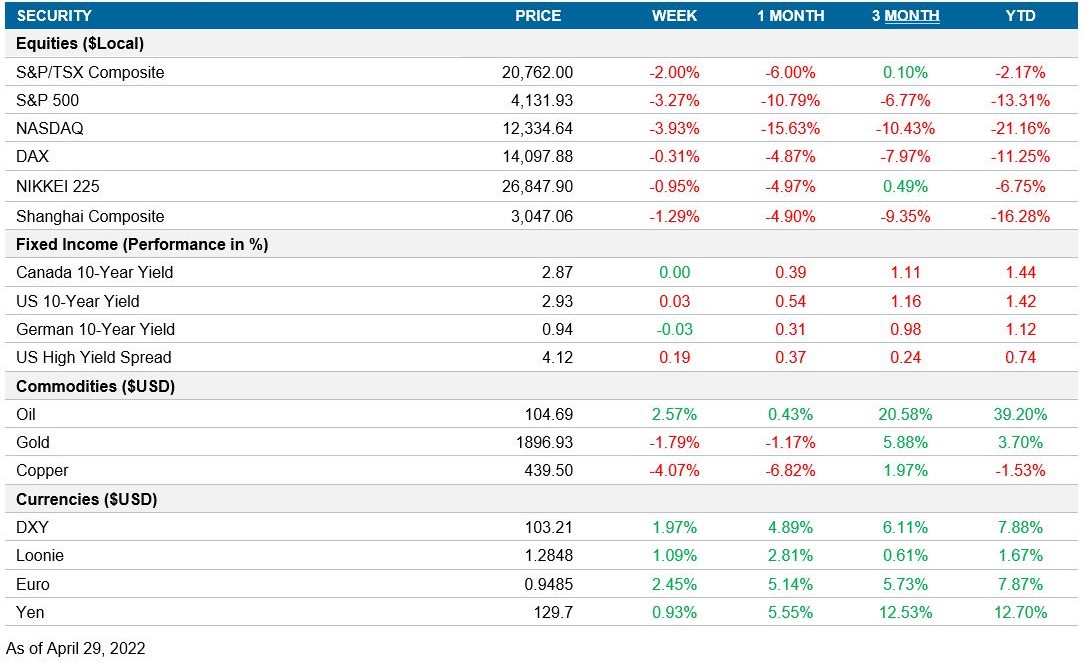Sort by the PRICE column header

(x=539, y=16)
